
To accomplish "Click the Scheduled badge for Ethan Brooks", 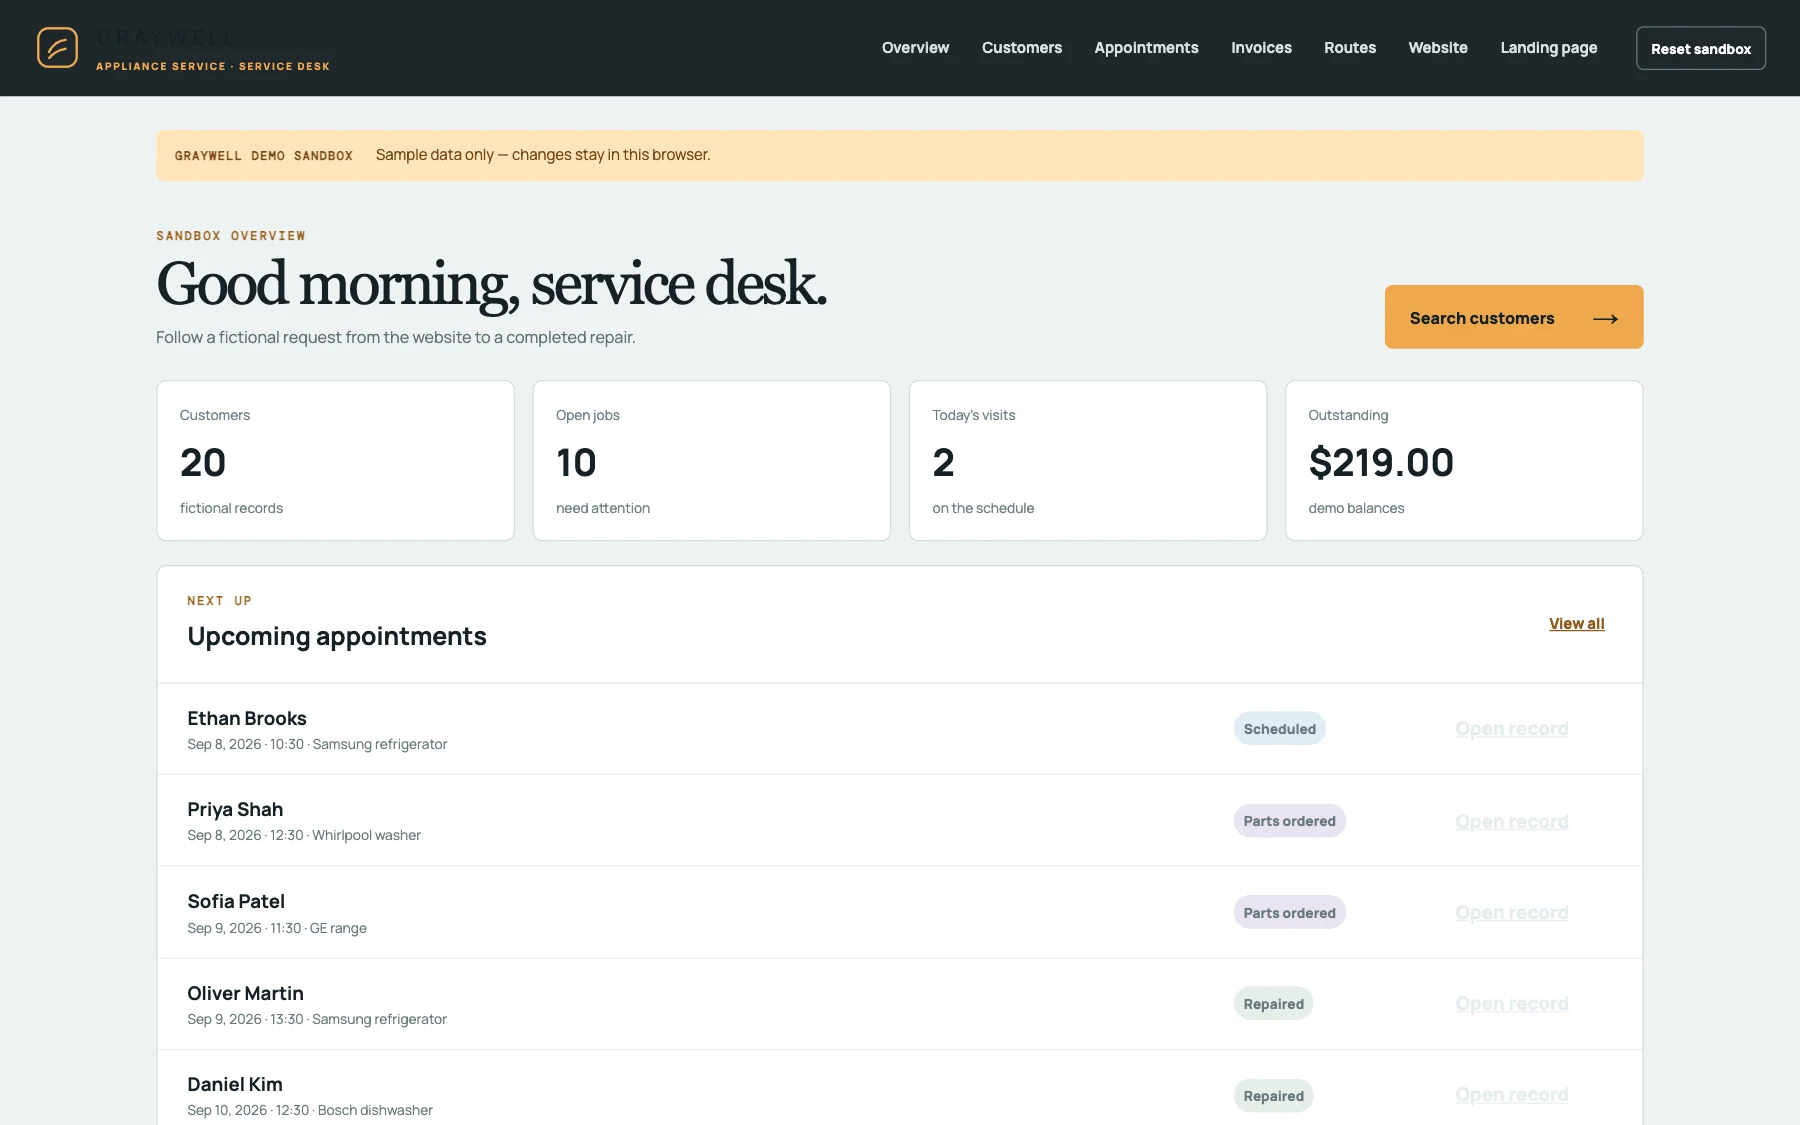I will click(x=1279, y=729).
